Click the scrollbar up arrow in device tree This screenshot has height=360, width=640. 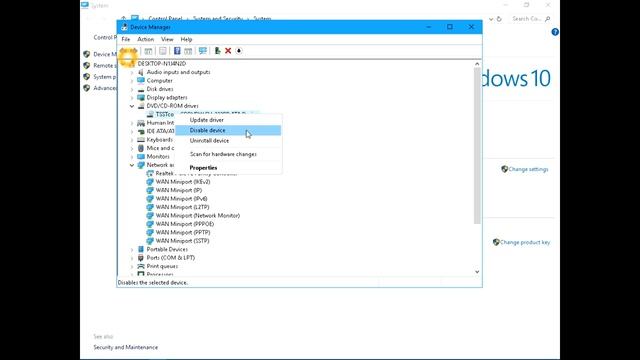click(477, 64)
